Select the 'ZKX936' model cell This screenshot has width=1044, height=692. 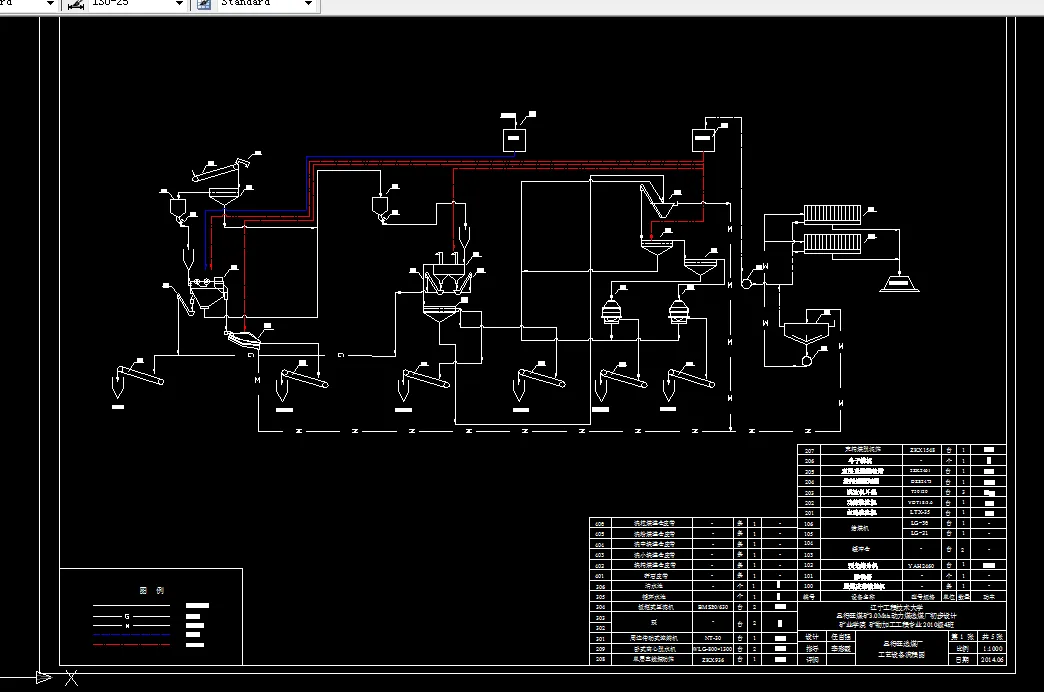click(712, 659)
